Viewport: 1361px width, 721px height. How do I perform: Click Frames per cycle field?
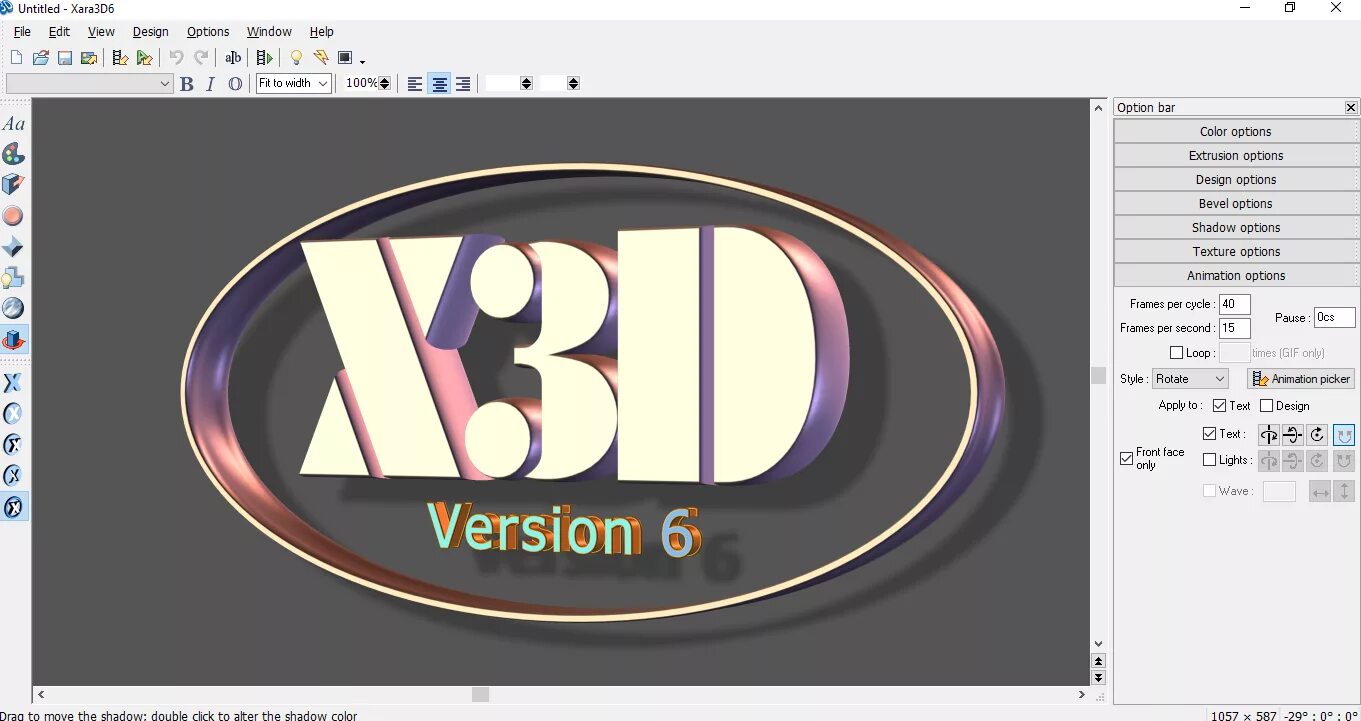[1234, 304]
